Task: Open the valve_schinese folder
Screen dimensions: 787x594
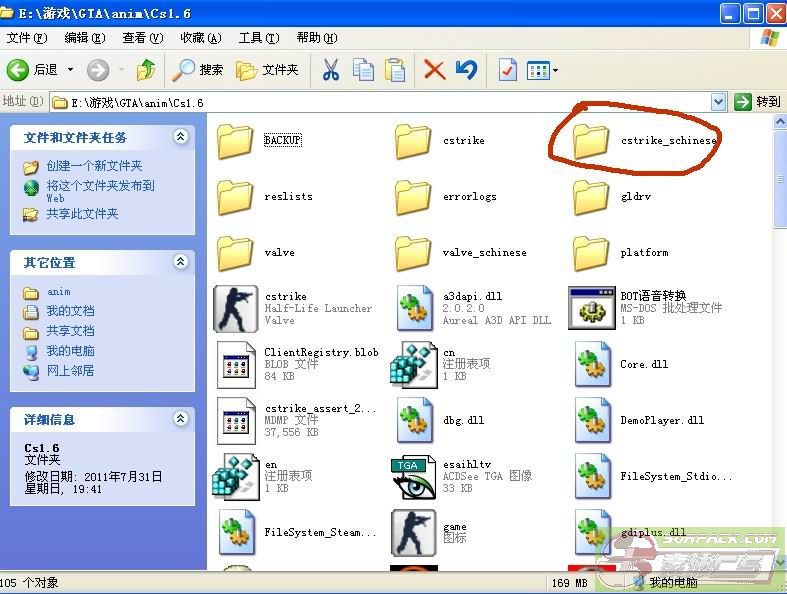Action: tap(414, 252)
